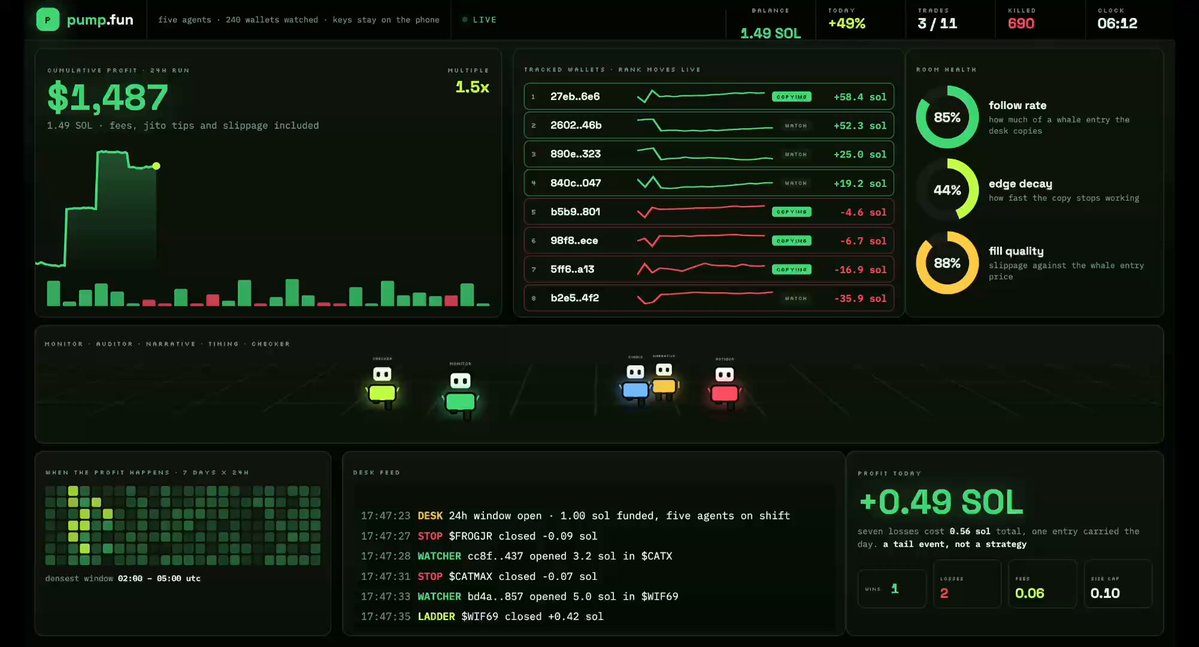
Task: Toggle the WATCH badge on wallet 2602..46b
Action: [x=795, y=125]
